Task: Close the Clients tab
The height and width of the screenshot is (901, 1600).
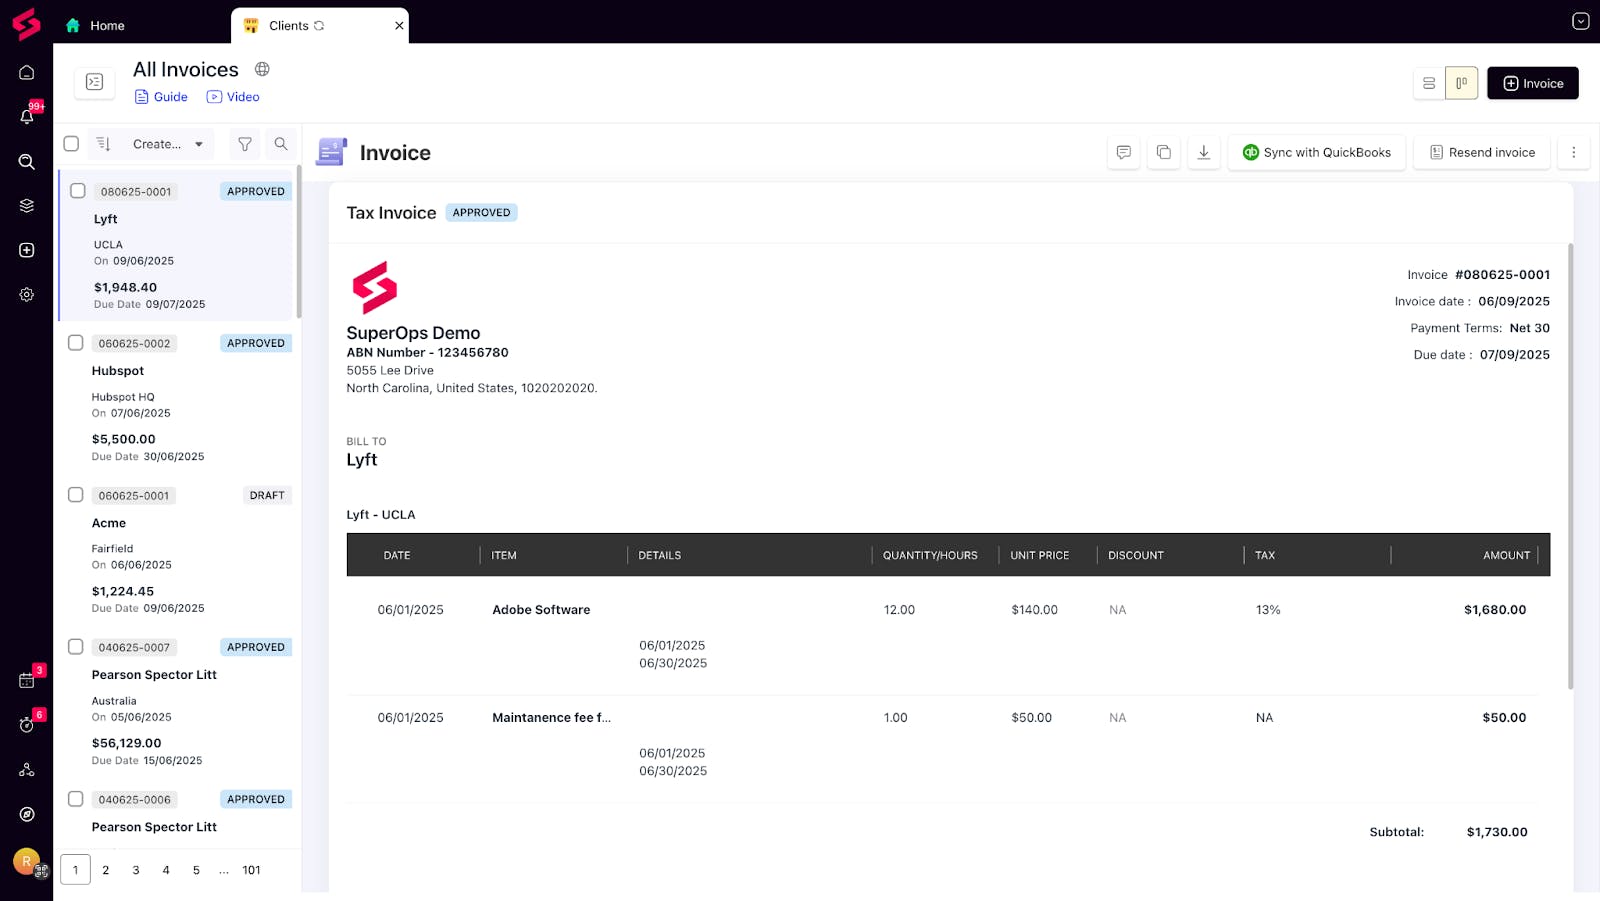Action: (x=399, y=26)
